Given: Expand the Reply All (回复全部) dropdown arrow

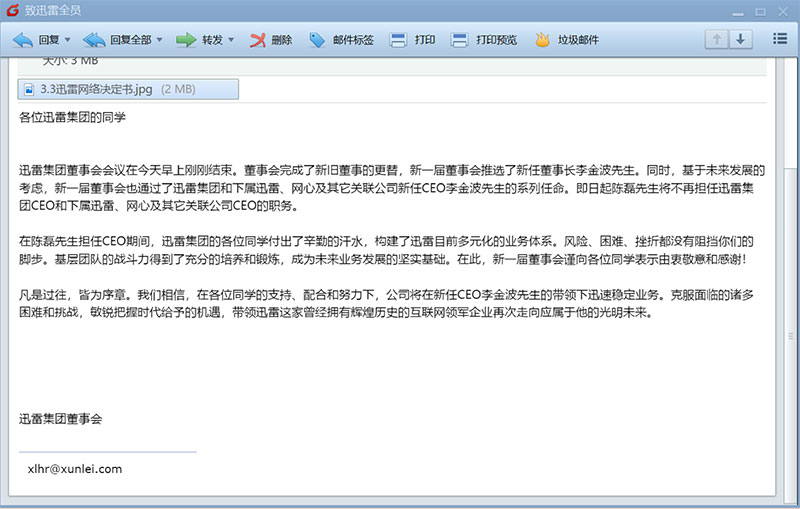Looking at the screenshot, I should click(159, 40).
